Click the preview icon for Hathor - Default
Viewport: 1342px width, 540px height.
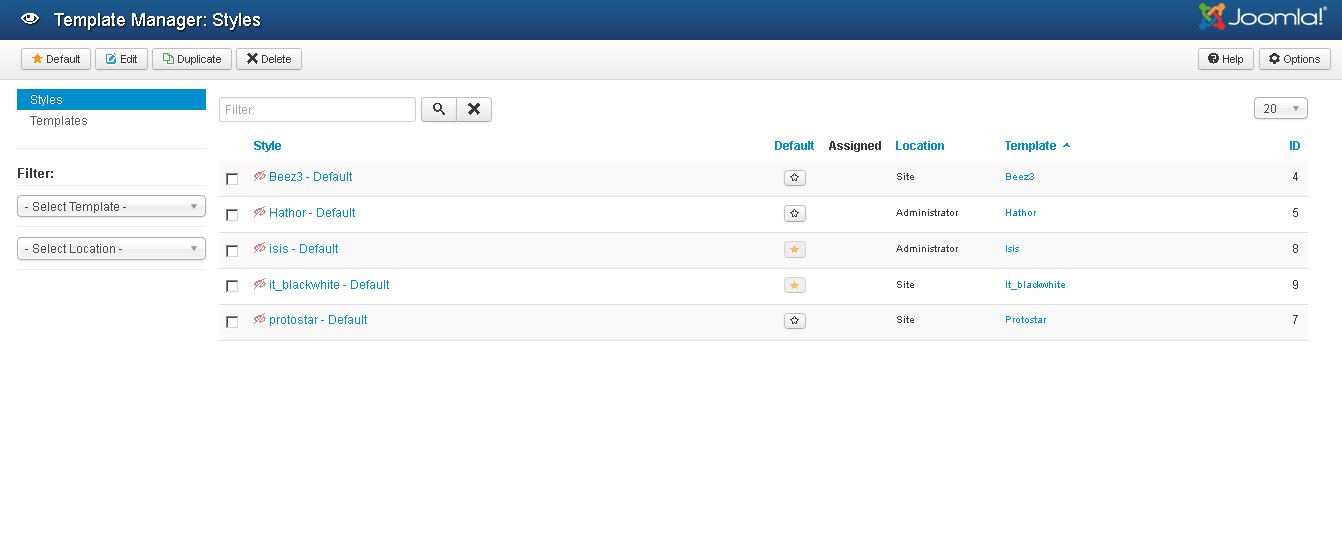[x=259, y=213]
